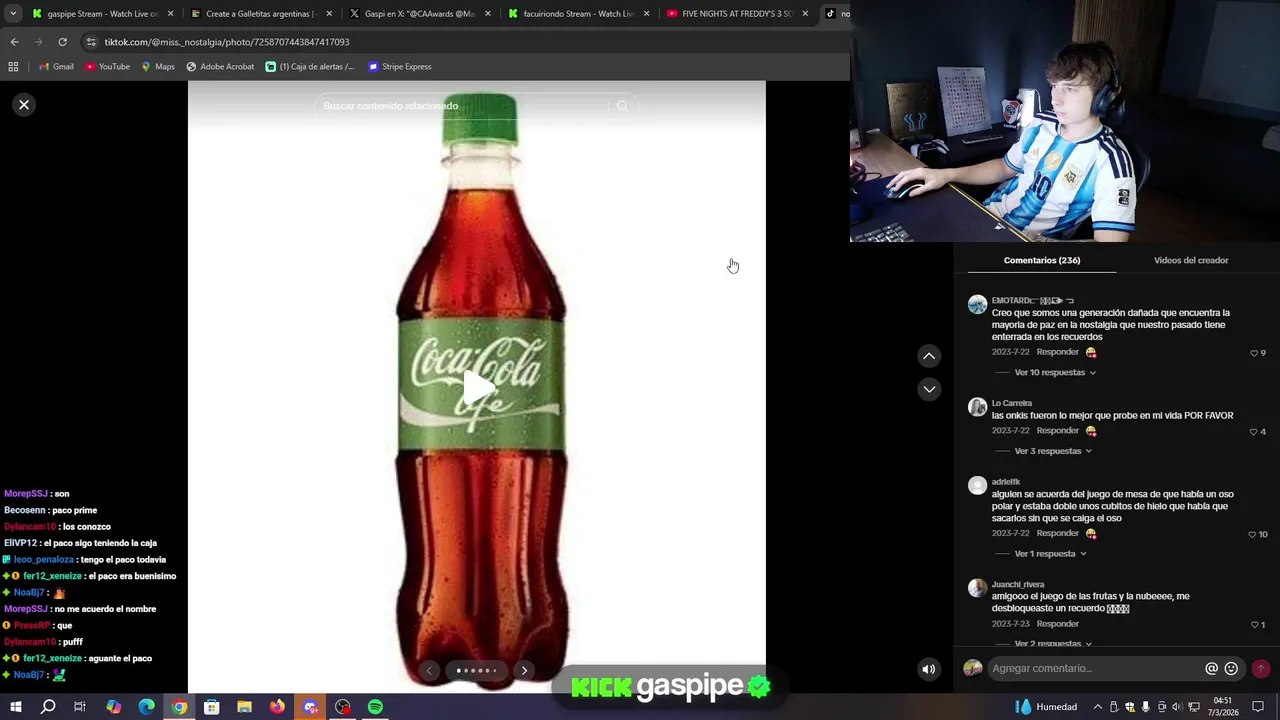Reload the page with refresh icon
Viewport: 1280px width, 720px height.
pyautogui.click(x=62, y=42)
